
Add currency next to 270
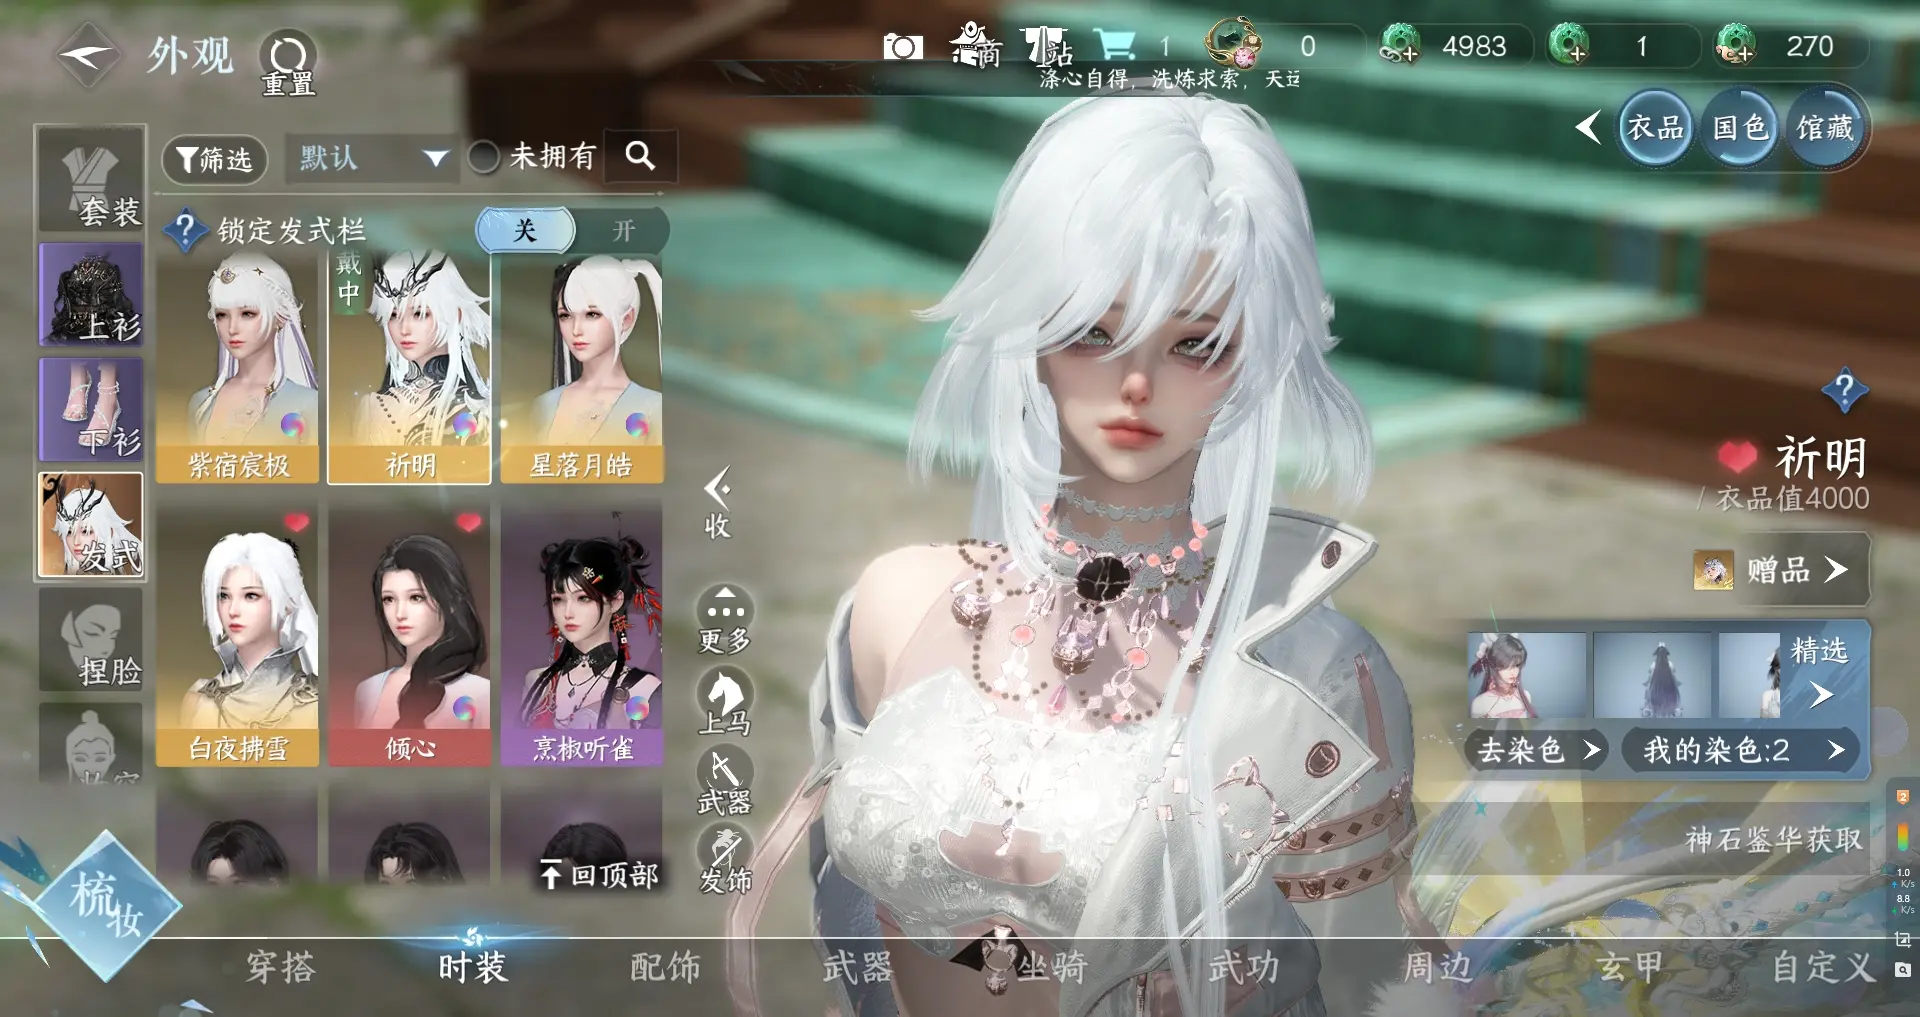point(1737,46)
